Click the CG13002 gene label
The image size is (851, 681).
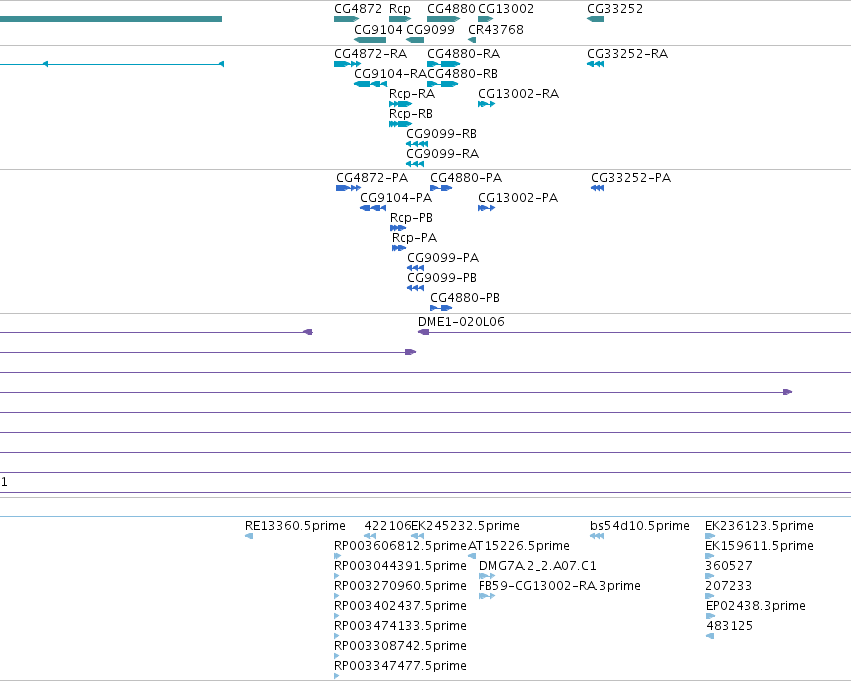506,9
